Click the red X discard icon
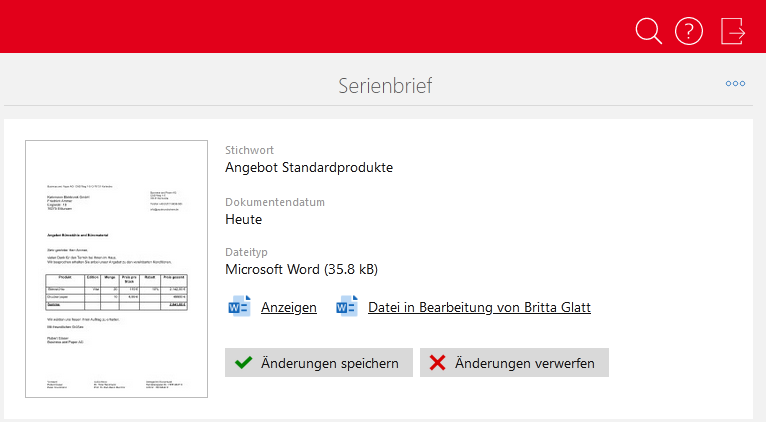766x422 pixels. click(x=437, y=363)
